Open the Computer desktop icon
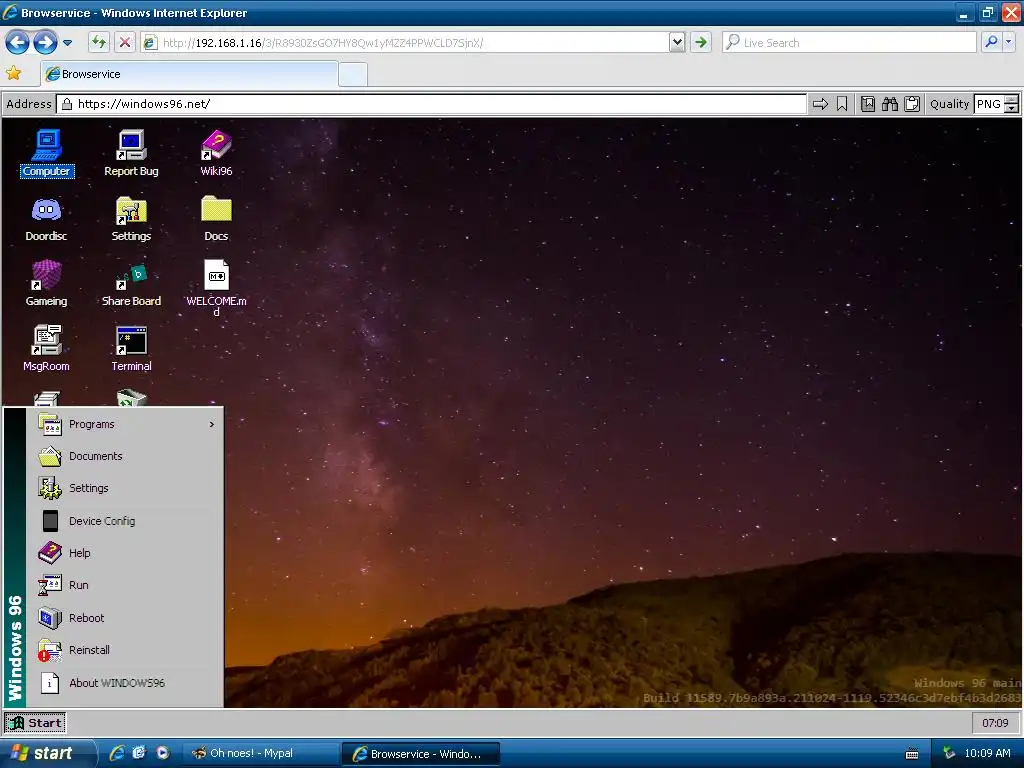The image size is (1024, 768). 46,153
